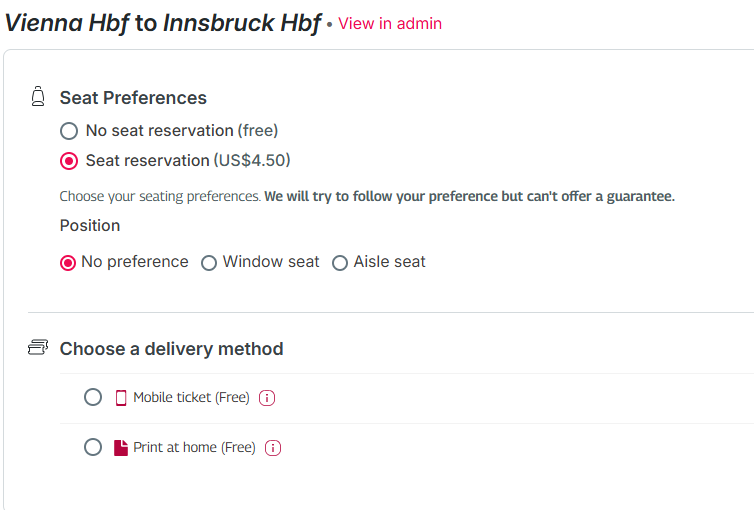Image resolution: width=754 pixels, height=510 pixels.
Task: Select the Seat reservation (US$4.50) radio button
Action: (69, 161)
